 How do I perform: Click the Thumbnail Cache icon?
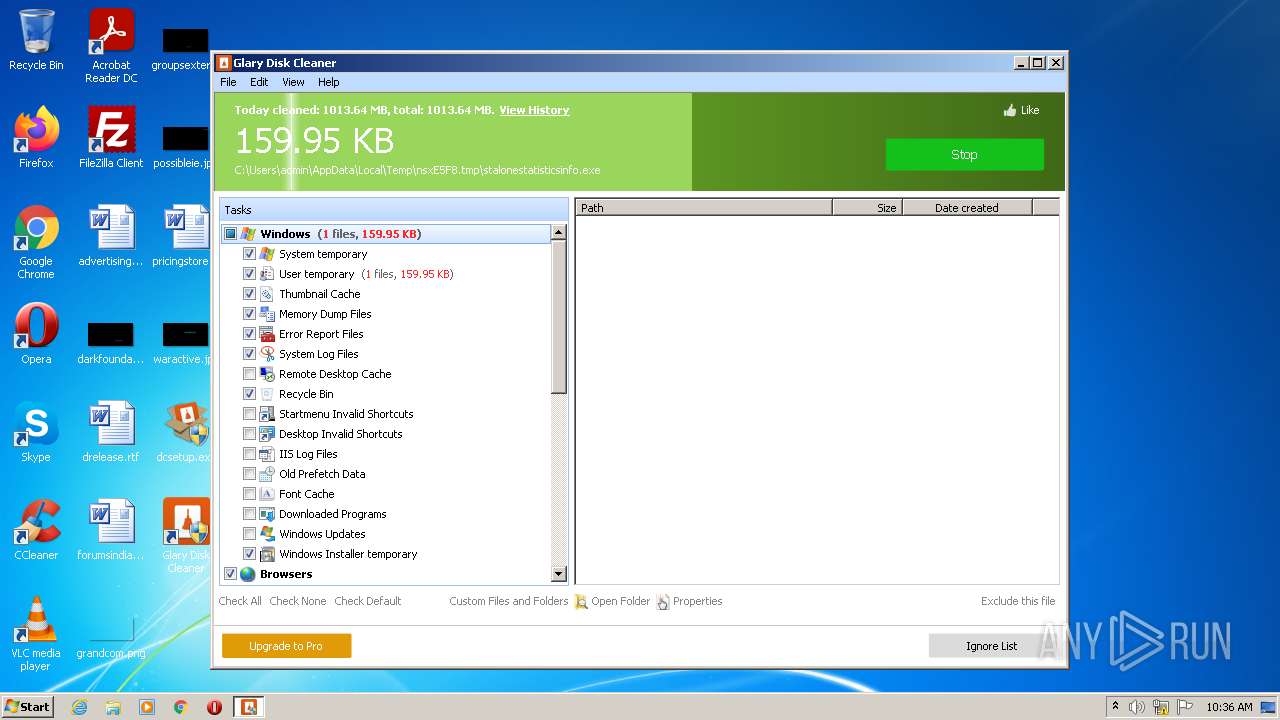click(x=267, y=294)
